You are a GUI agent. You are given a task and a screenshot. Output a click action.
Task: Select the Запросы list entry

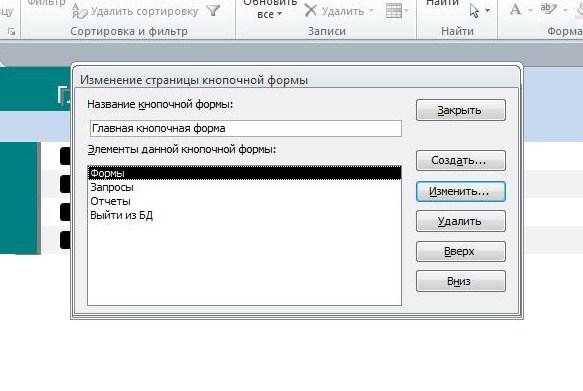pyautogui.click(x=245, y=187)
